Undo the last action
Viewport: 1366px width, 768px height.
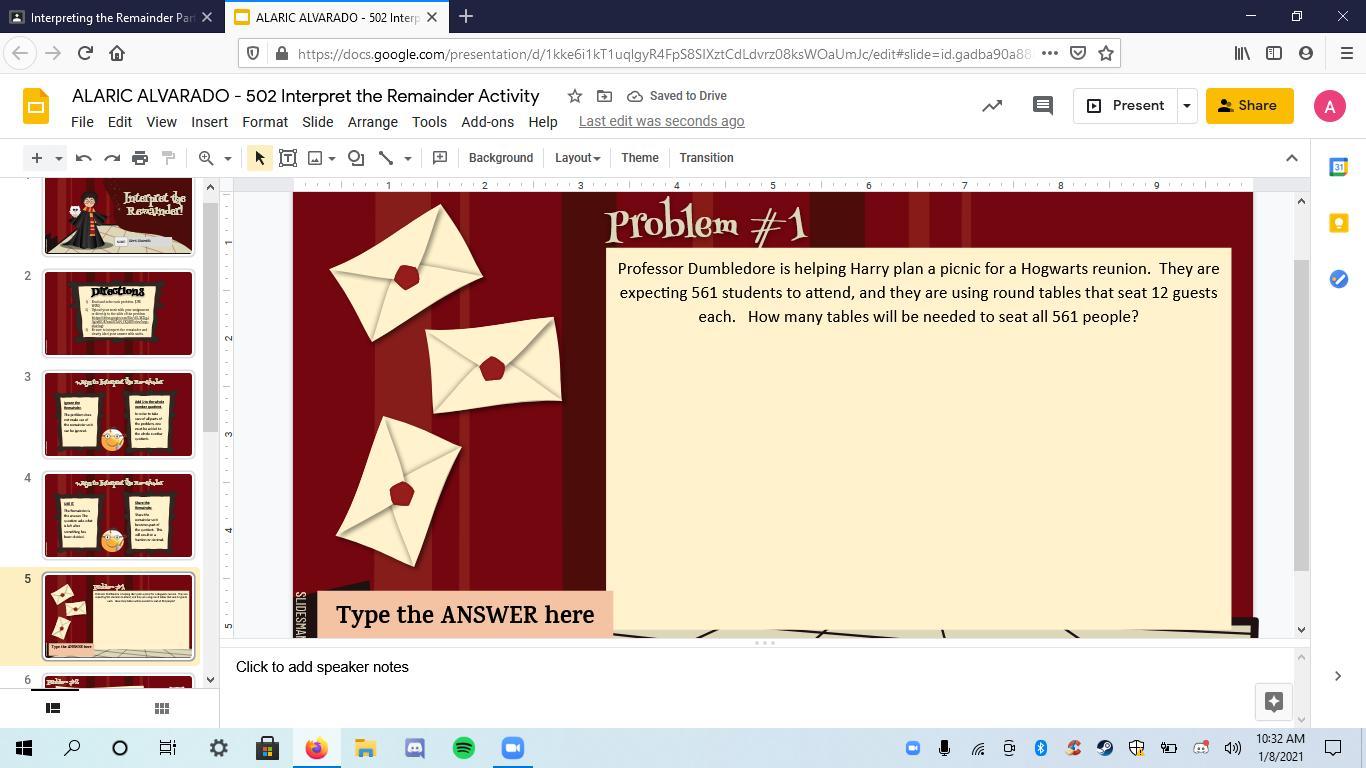[x=84, y=158]
